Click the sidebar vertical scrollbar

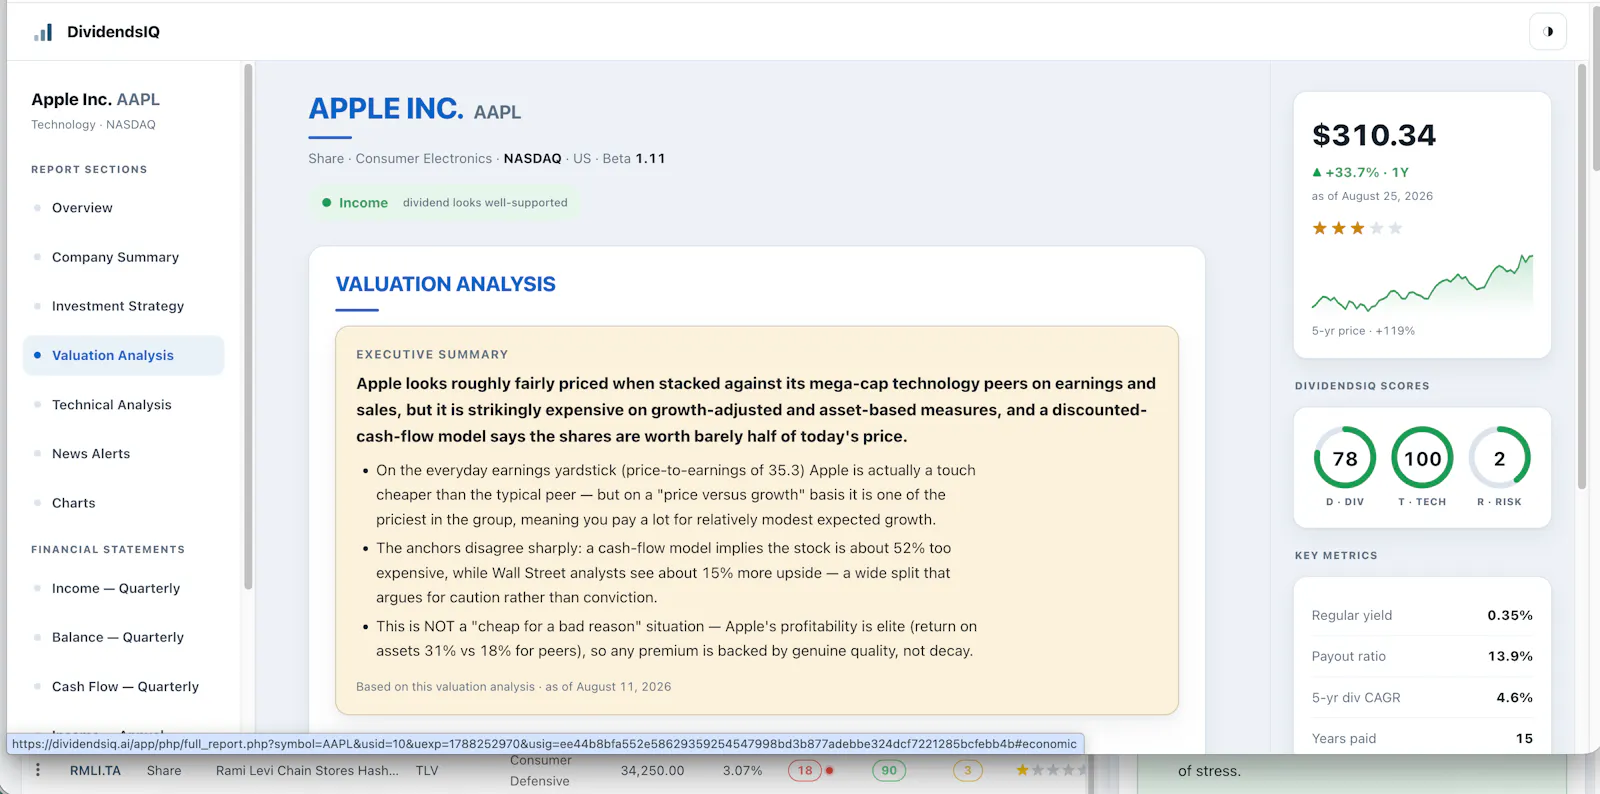pyautogui.click(x=248, y=327)
